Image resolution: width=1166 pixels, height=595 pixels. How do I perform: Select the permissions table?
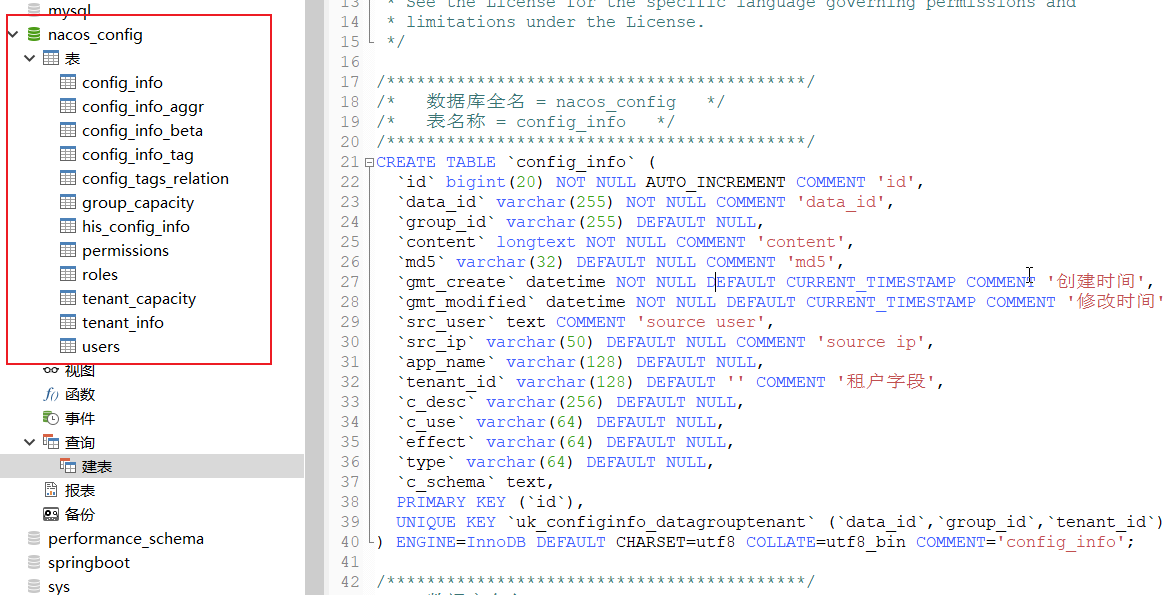tap(126, 251)
